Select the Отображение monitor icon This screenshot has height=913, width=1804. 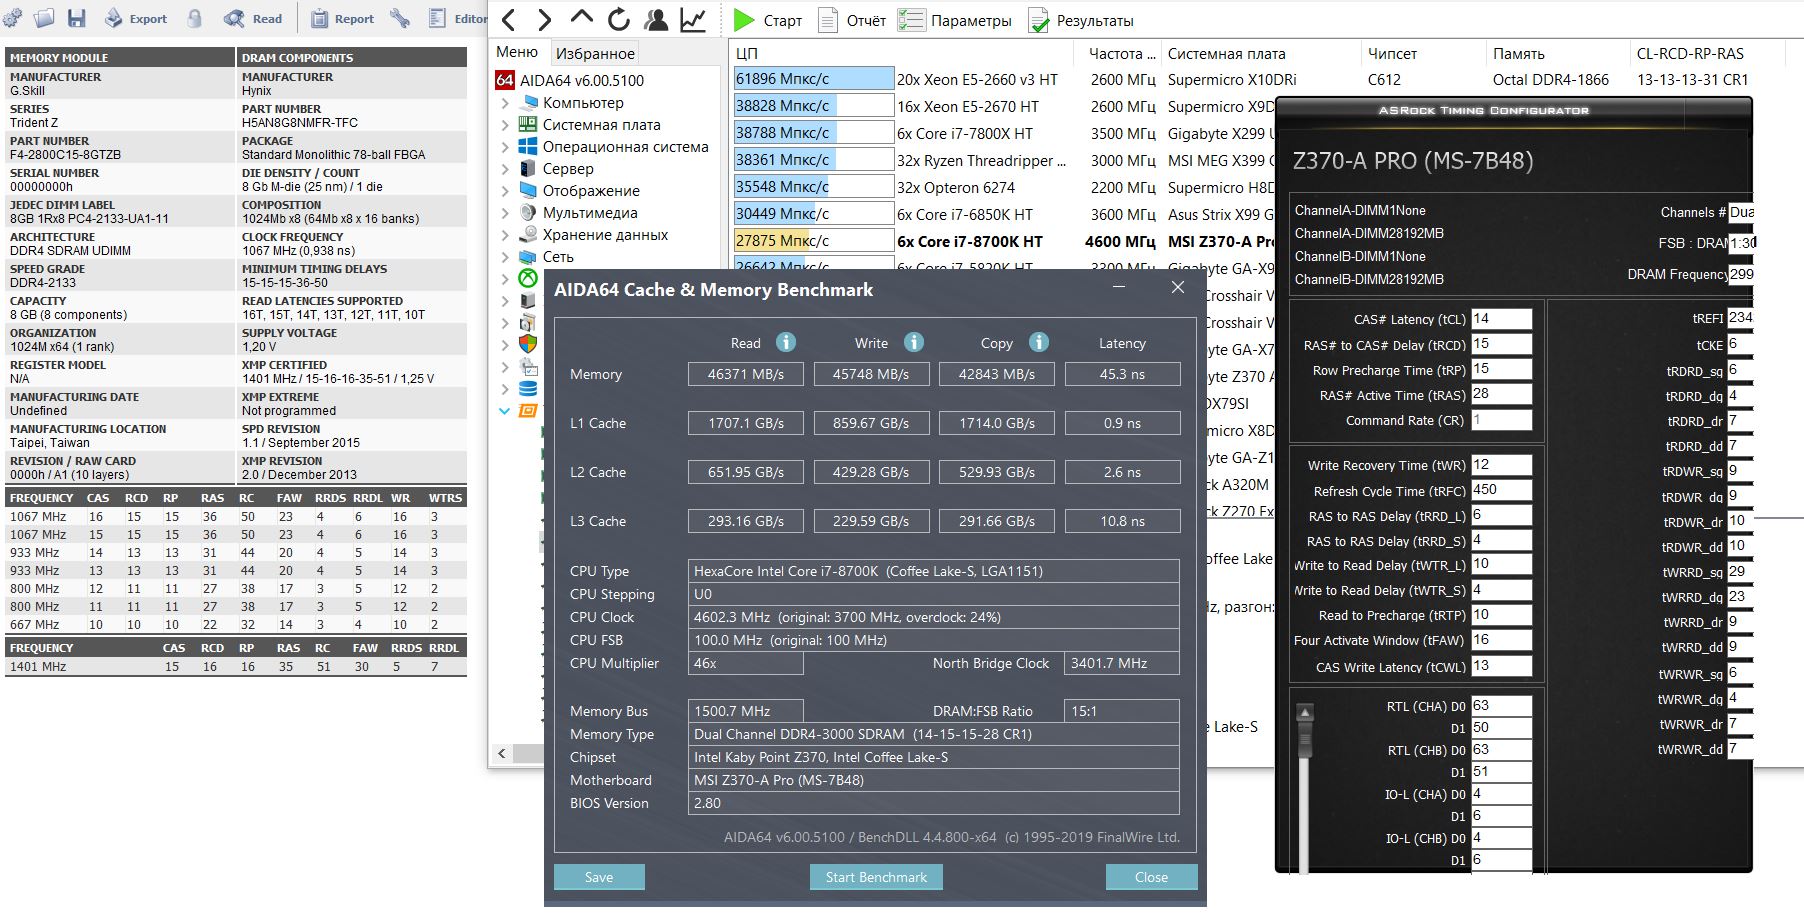coord(528,190)
